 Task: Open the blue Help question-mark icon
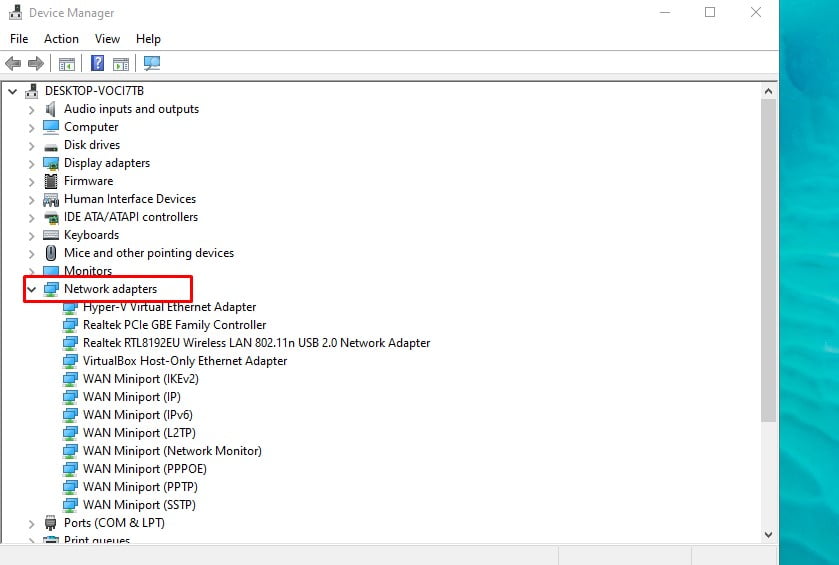coord(97,63)
